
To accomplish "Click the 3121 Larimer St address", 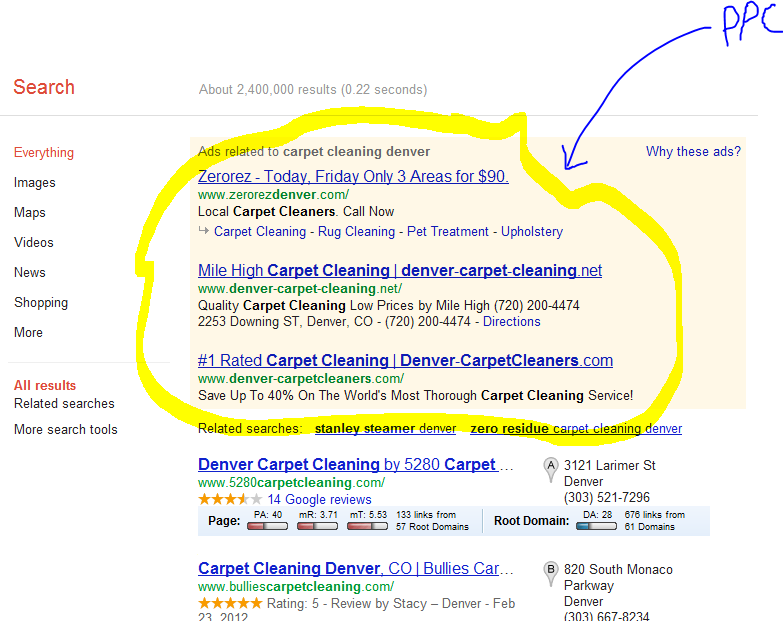I will tap(610, 466).
